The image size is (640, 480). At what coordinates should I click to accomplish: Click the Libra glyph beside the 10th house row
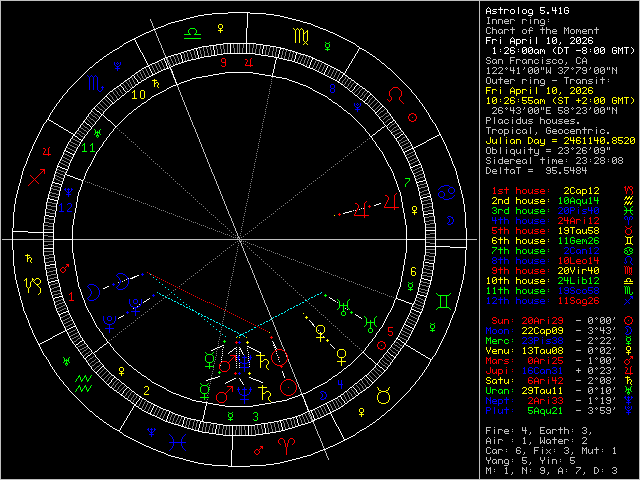pyautogui.click(x=629, y=281)
